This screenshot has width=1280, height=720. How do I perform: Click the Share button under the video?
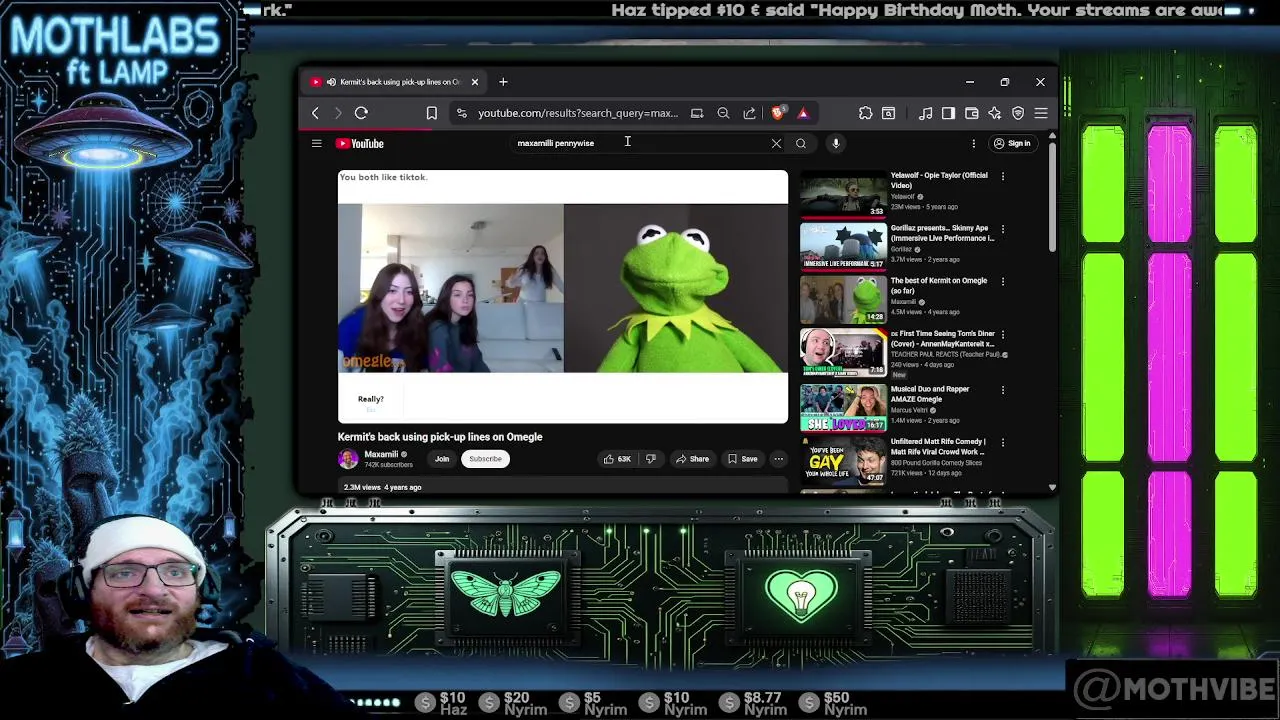(692, 459)
